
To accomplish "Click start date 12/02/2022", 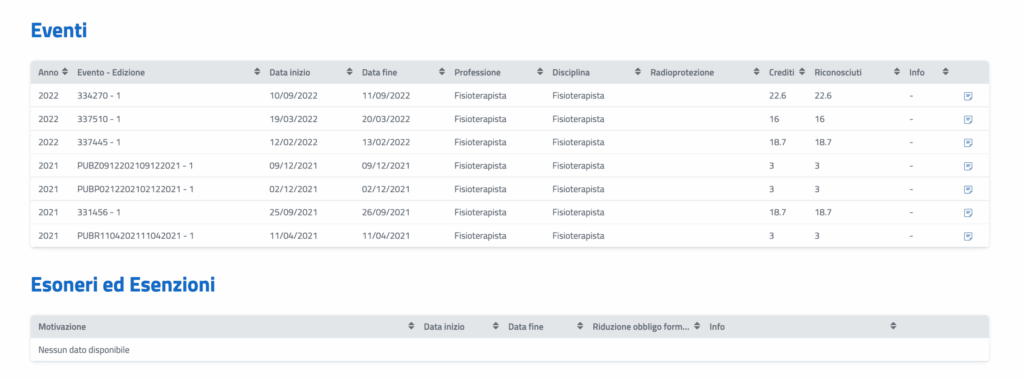I will [x=293, y=142].
